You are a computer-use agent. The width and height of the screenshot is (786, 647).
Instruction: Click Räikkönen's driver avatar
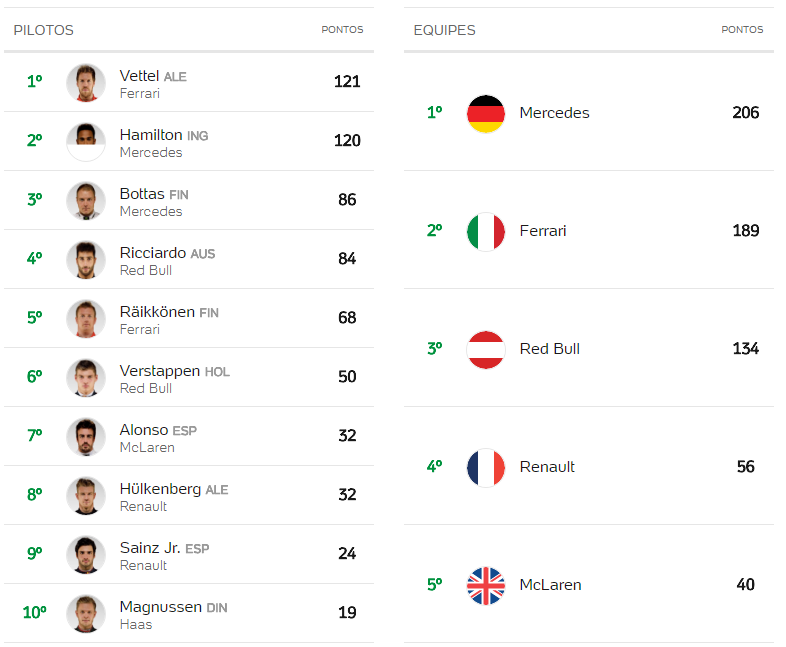86,319
